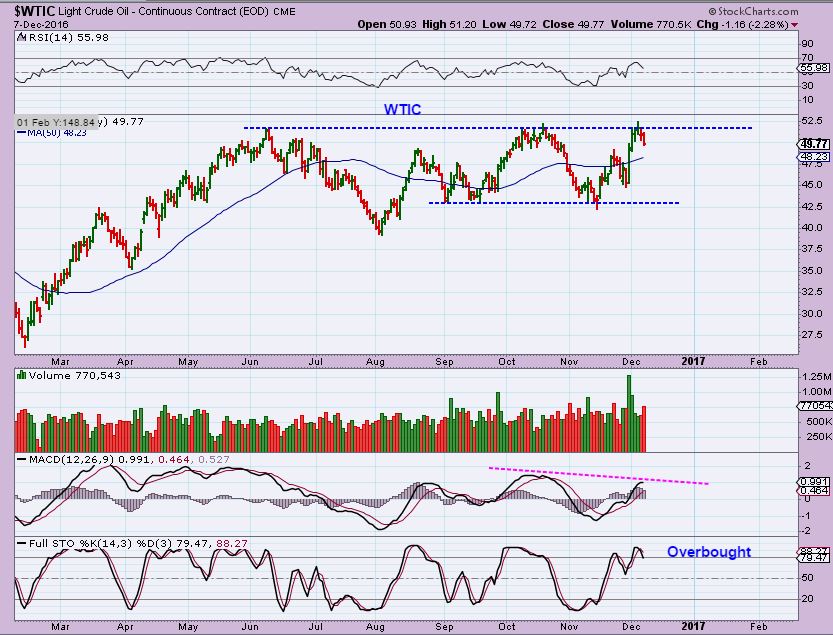Click the WTIC chart title annotation

coord(401,109)
